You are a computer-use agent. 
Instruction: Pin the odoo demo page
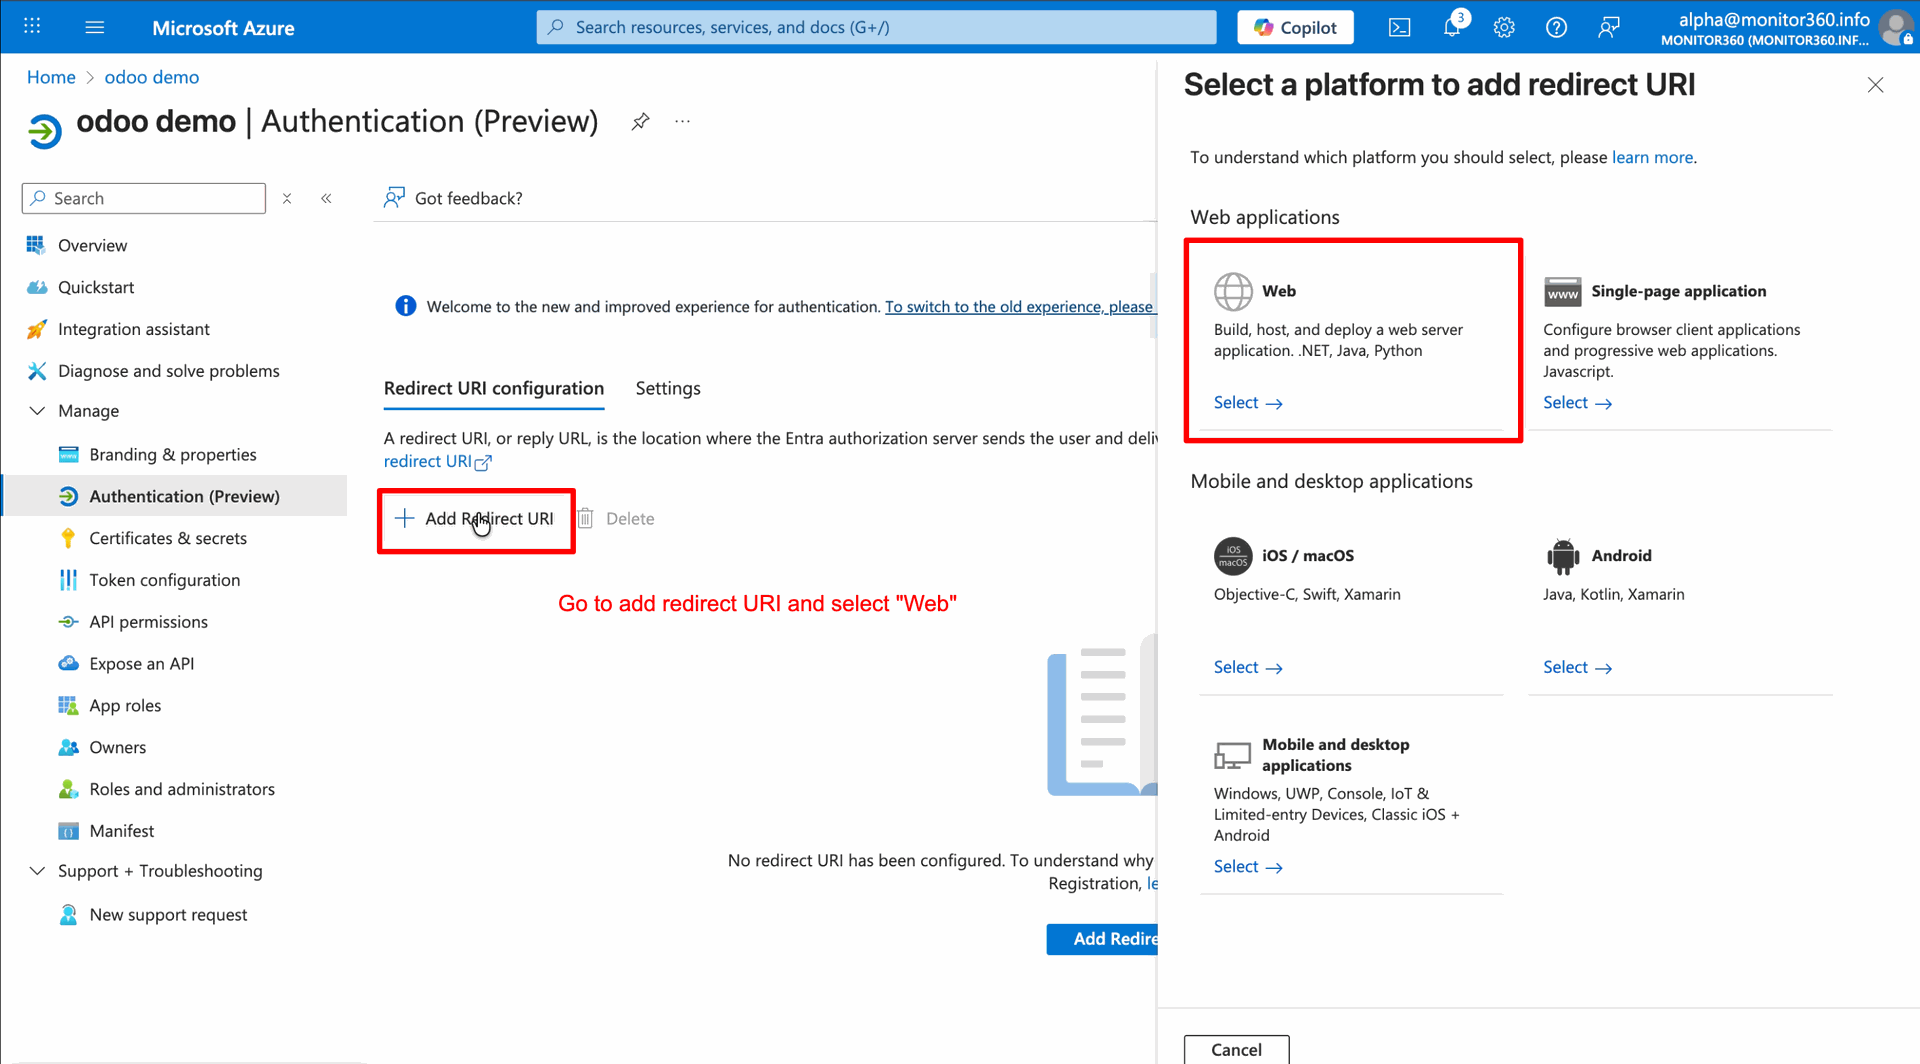coord(640,121)
